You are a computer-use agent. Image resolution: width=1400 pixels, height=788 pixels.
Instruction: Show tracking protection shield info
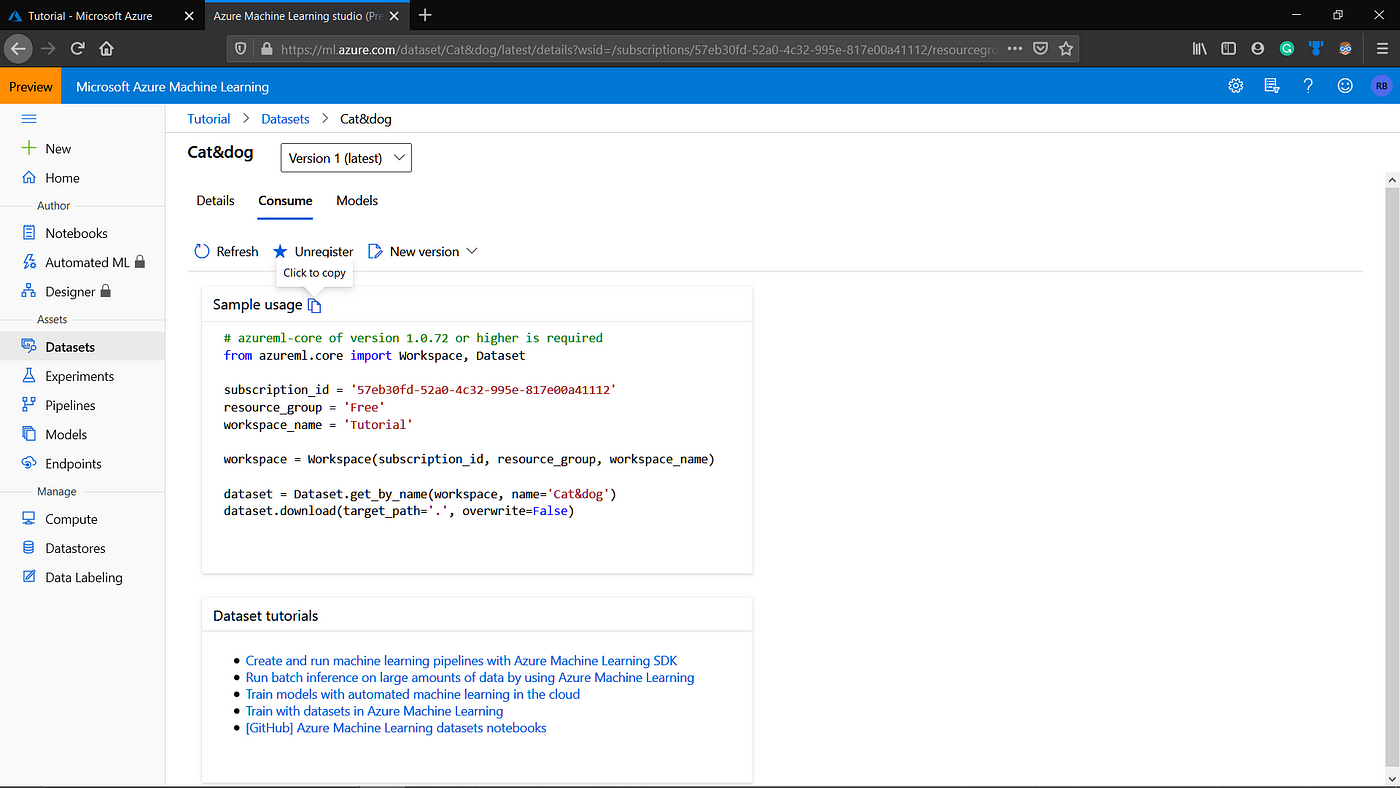point(240,48)
